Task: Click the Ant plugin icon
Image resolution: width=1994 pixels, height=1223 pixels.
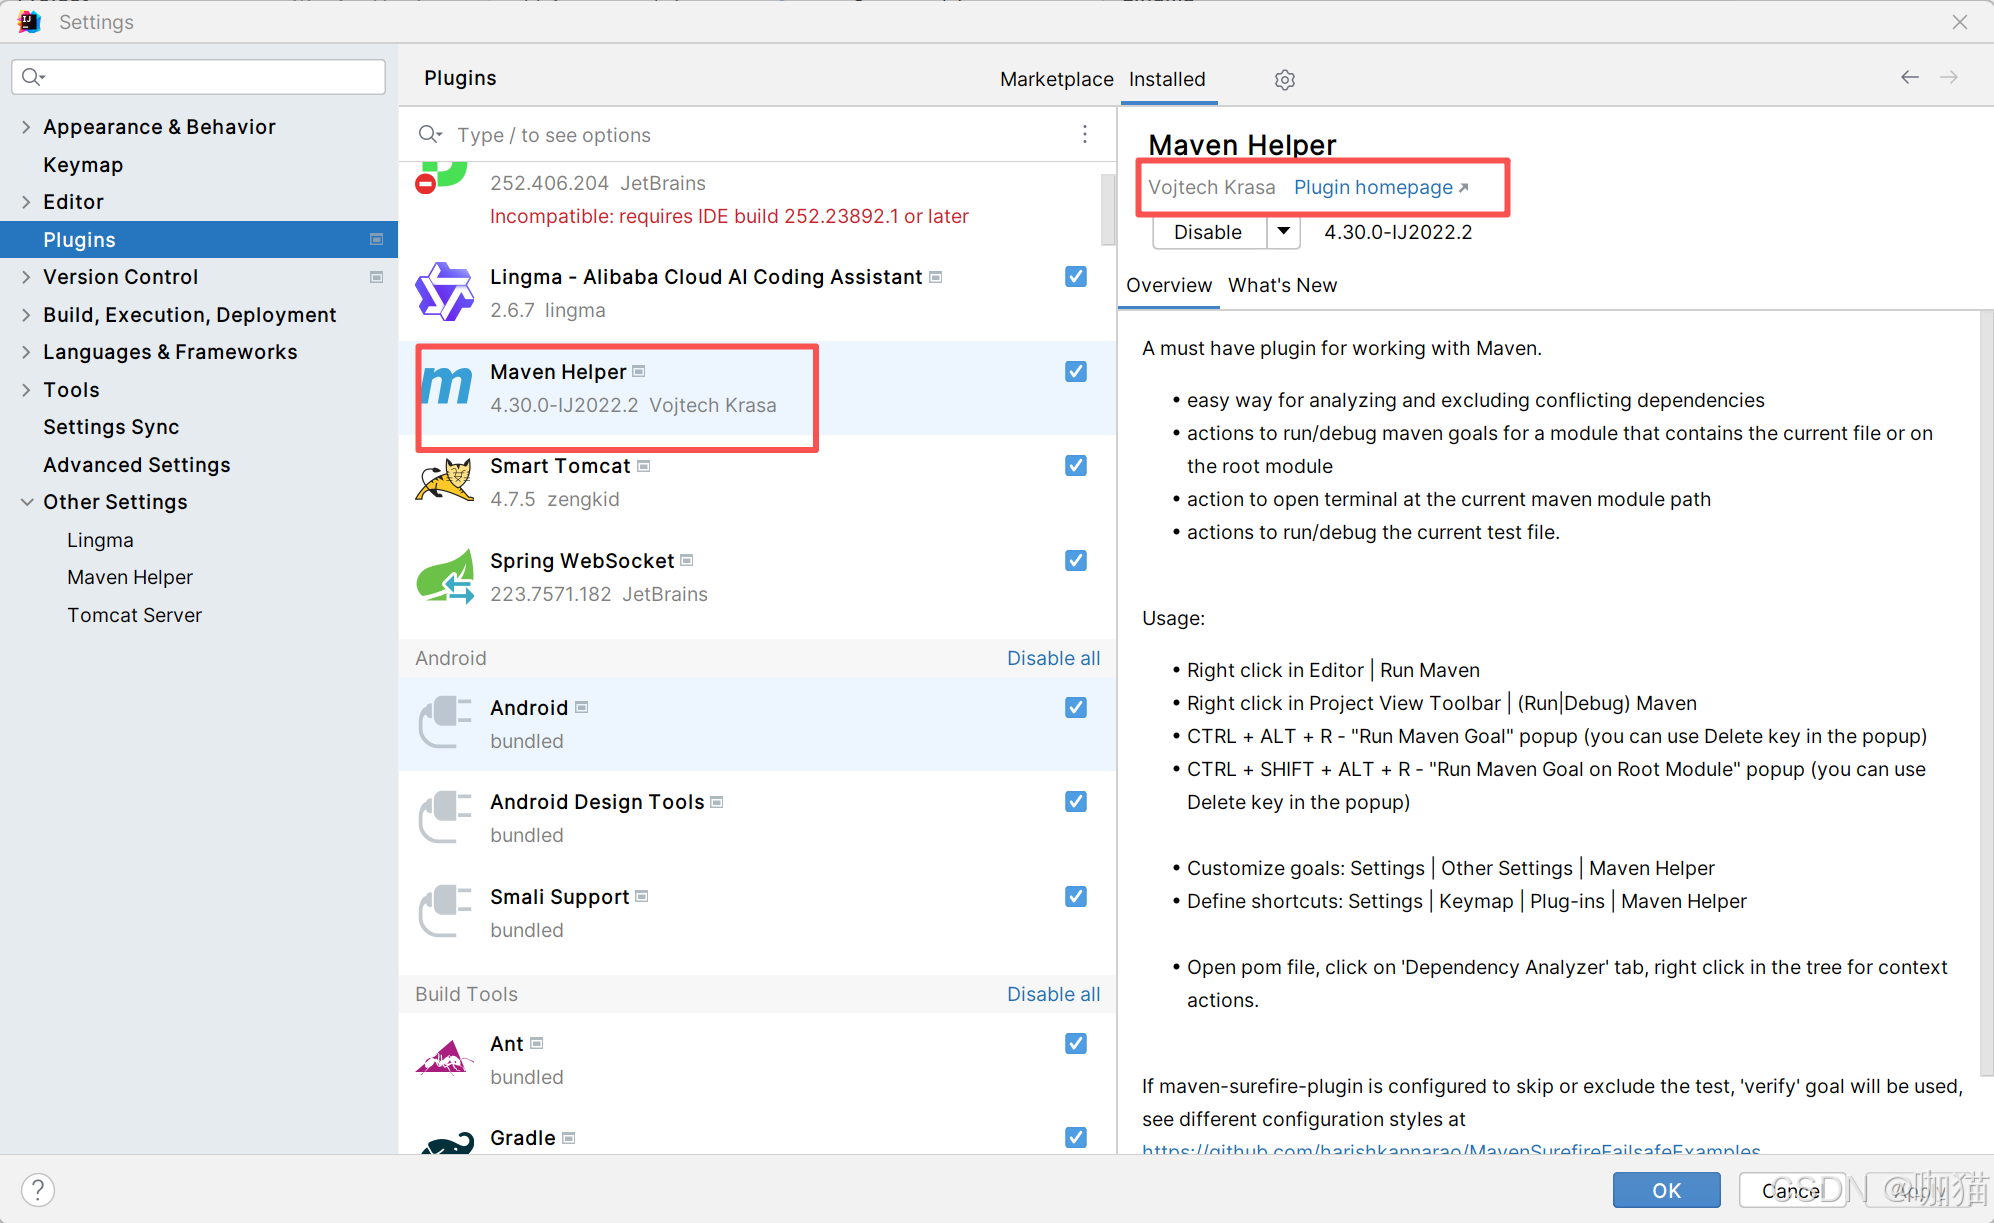Action: coord(445,1058)
